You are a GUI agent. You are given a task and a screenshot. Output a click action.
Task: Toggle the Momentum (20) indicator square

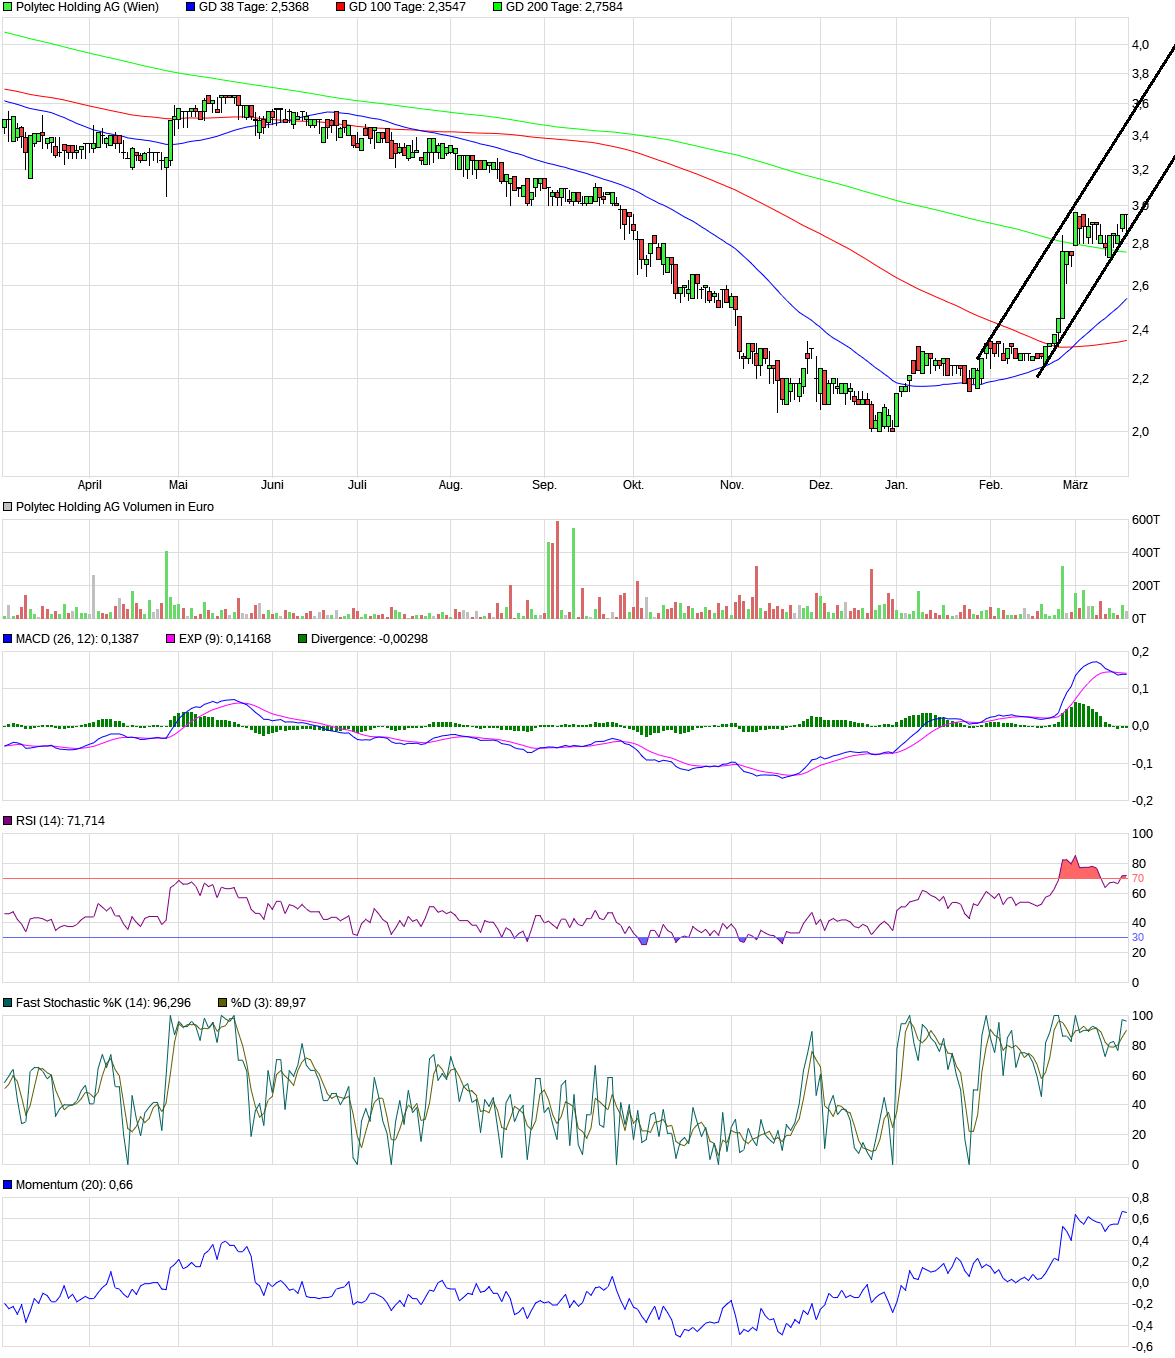pos(8,1184)
